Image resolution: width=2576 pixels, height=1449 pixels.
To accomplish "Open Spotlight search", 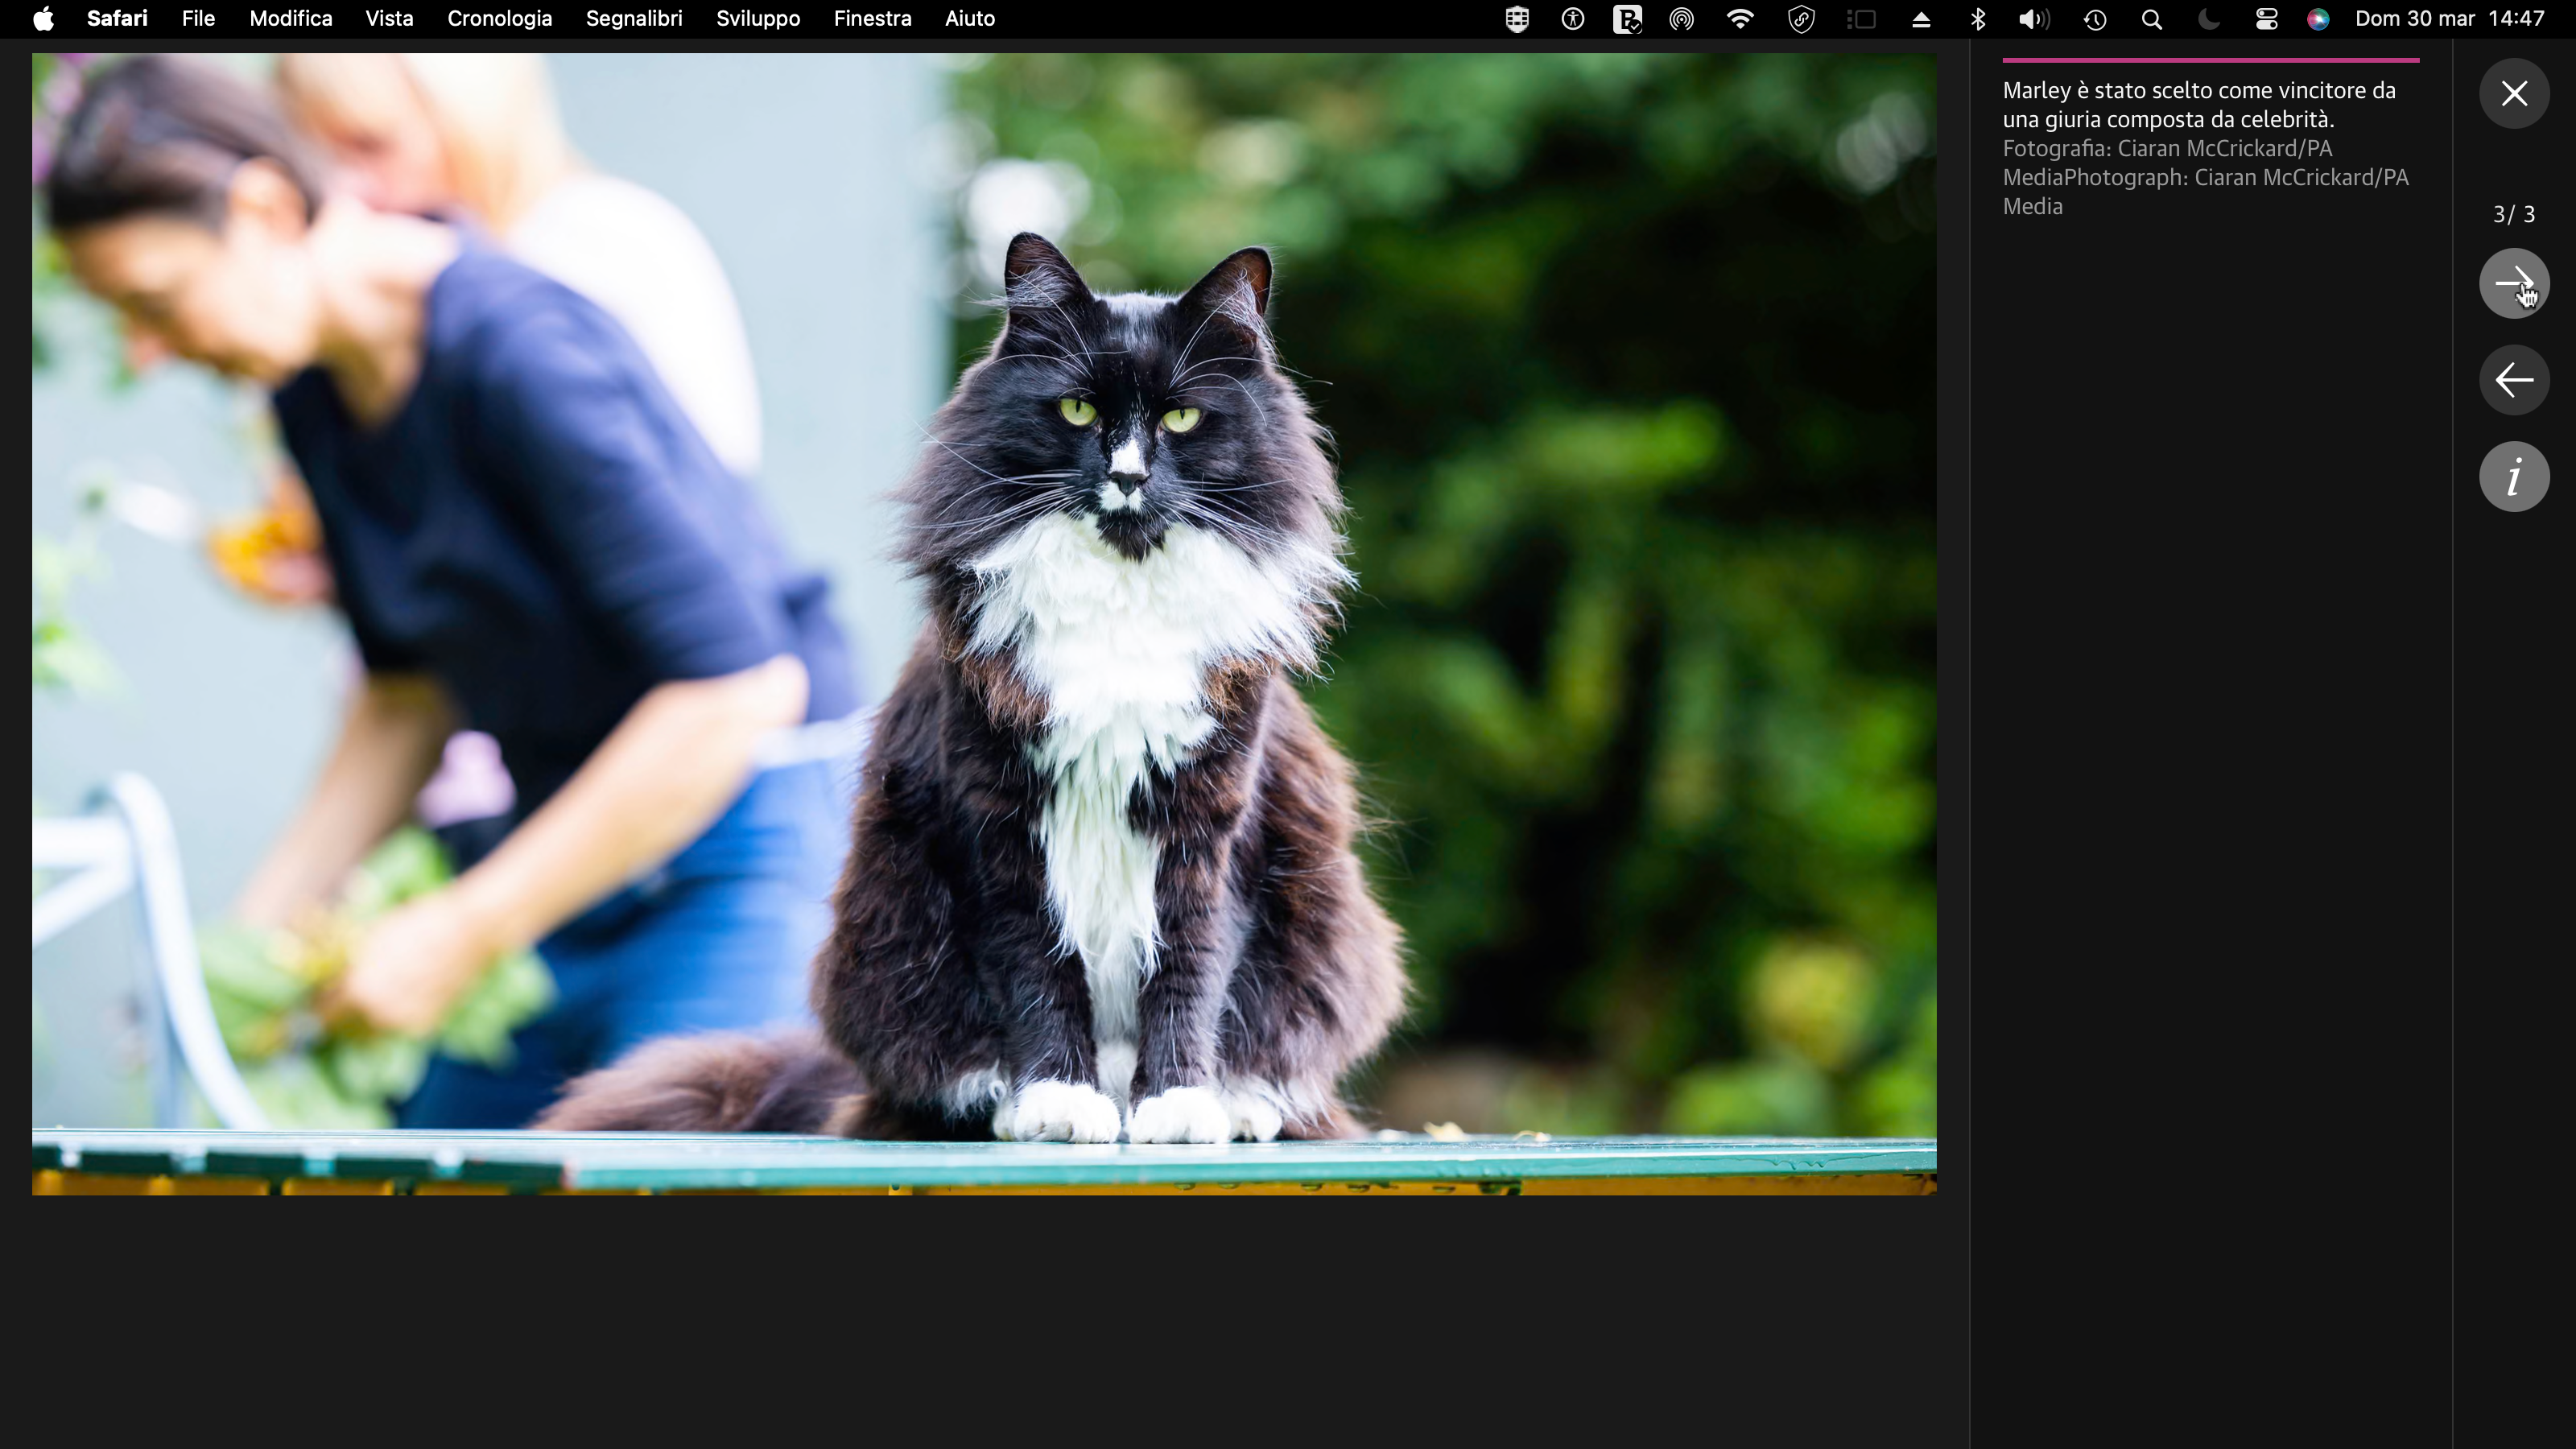I will (2151, 19).
